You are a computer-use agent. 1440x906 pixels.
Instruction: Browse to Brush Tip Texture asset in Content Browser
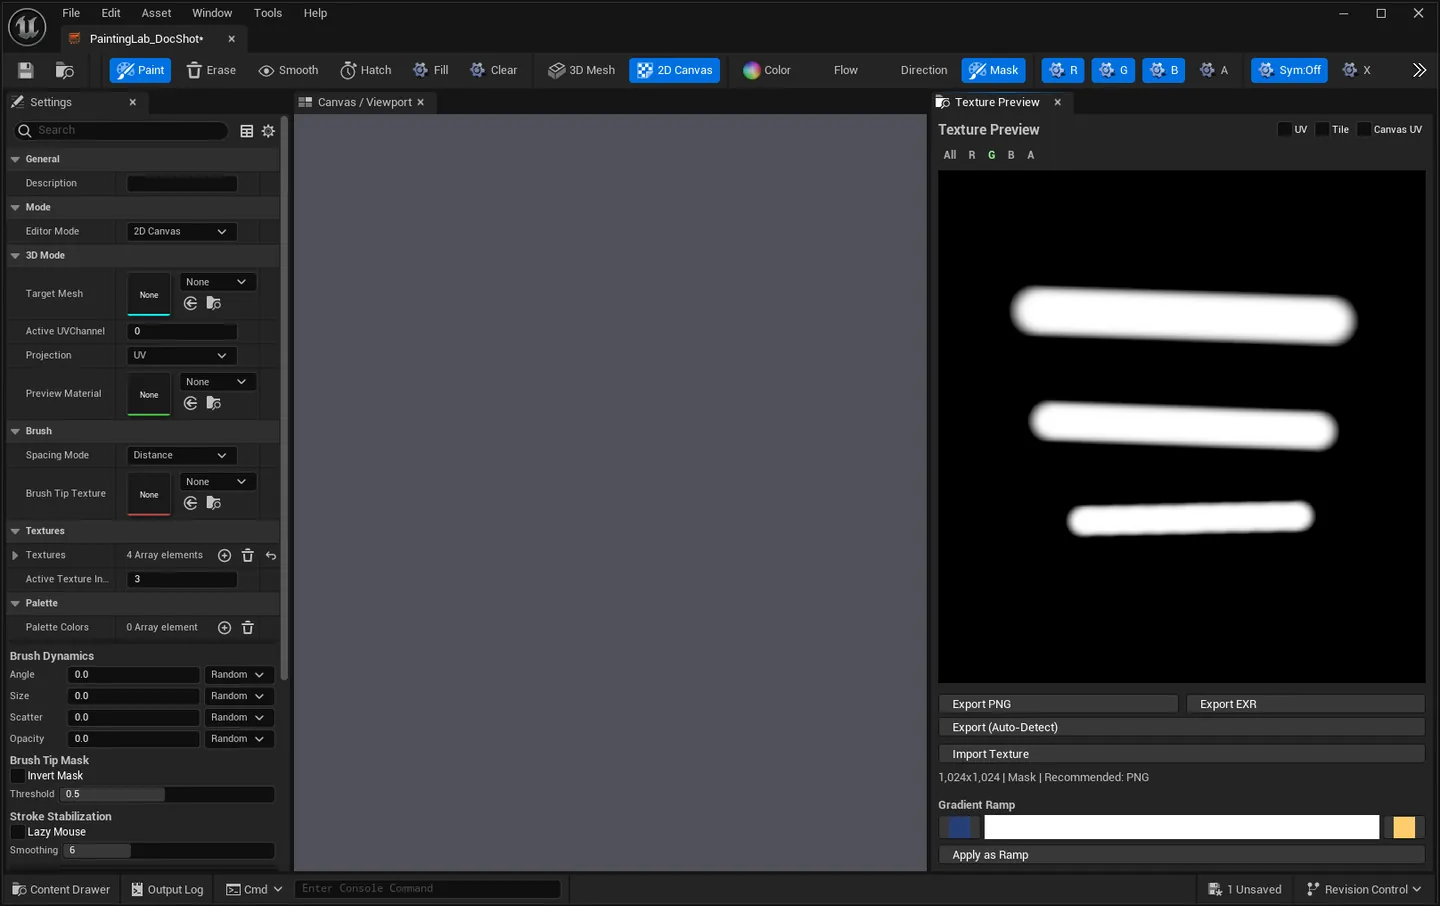click(x=213, y=503)
